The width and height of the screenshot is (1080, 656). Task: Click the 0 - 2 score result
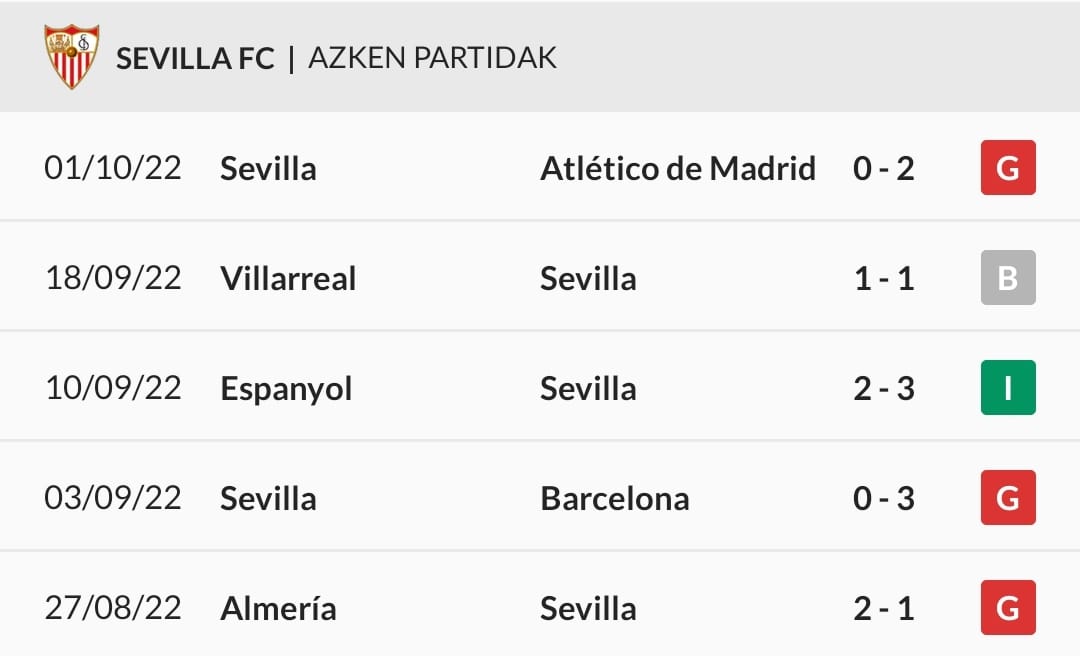point(884,168)
